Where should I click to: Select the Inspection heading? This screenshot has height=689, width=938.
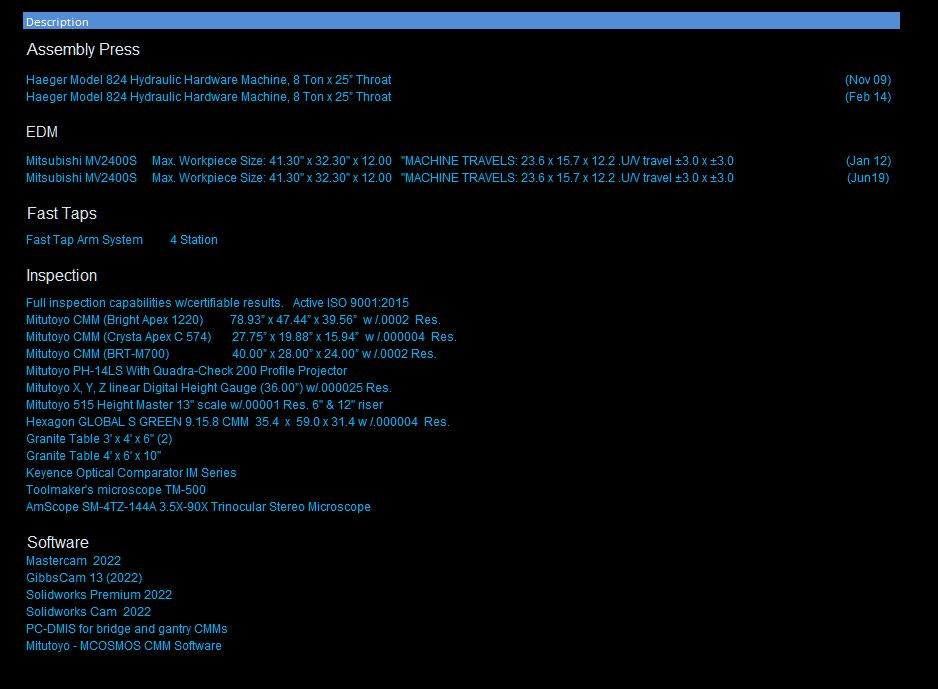(x=62, y=276)
